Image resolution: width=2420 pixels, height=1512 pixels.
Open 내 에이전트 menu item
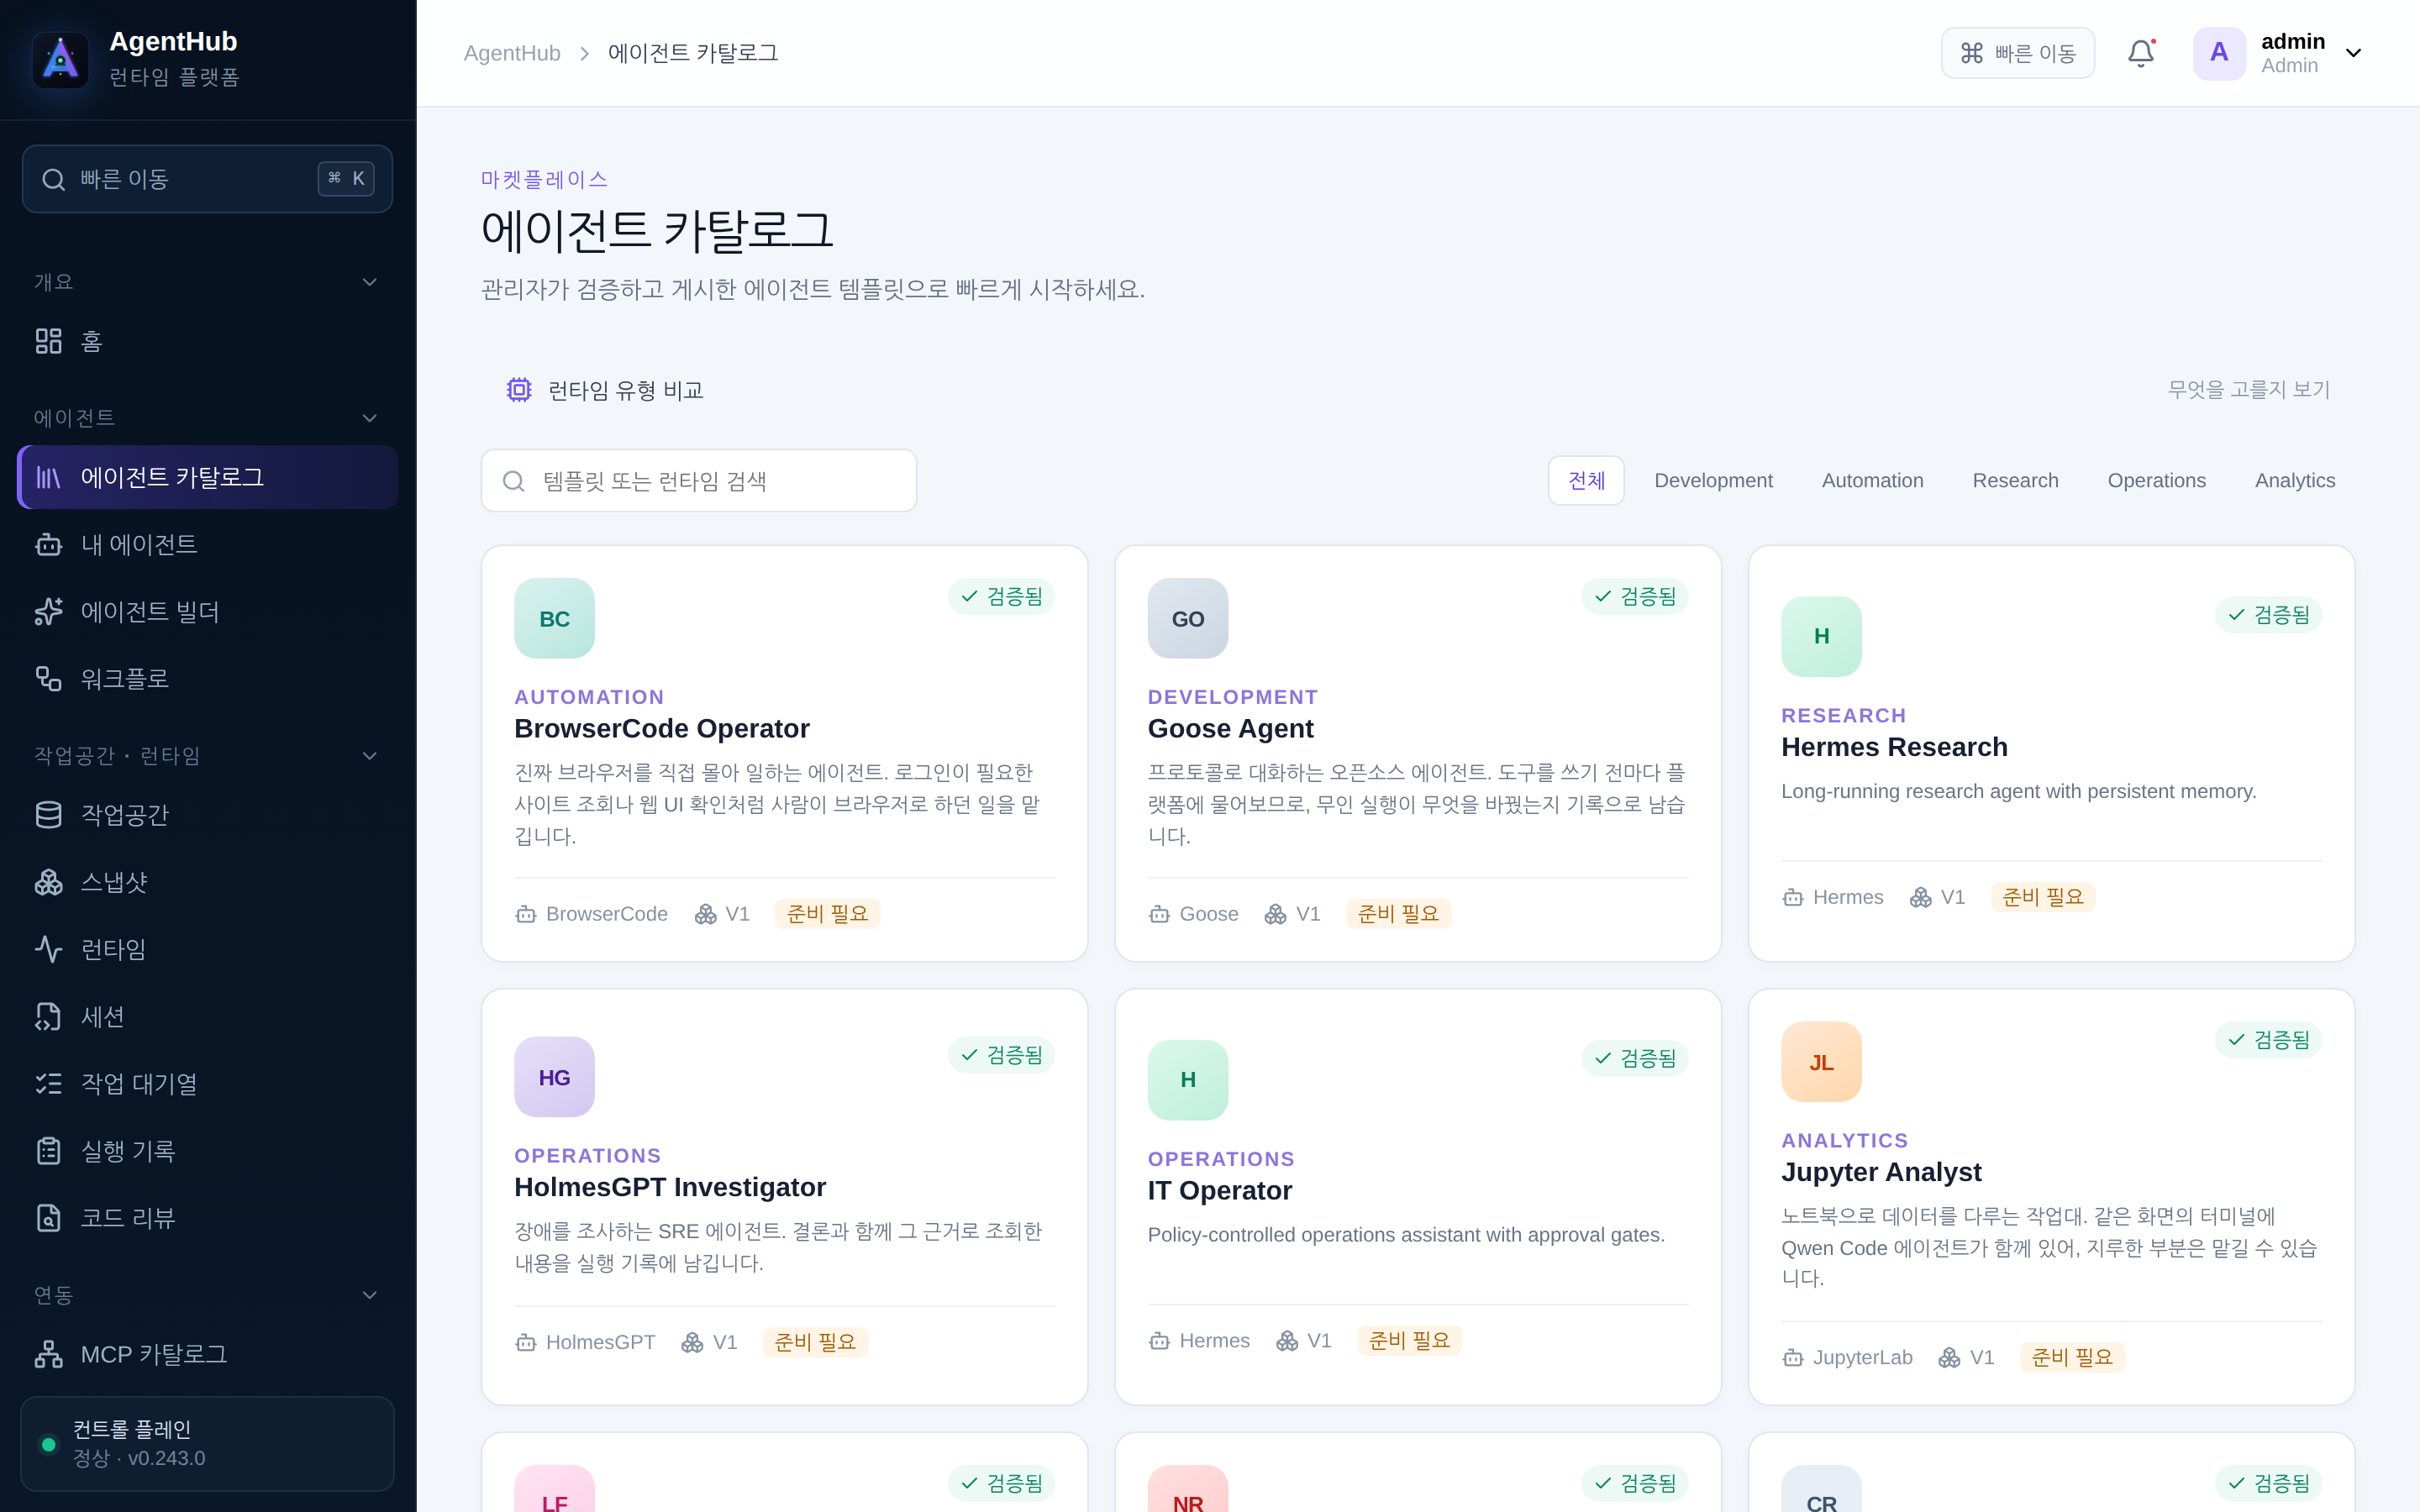pyautogui.click(x=207, y=544)
